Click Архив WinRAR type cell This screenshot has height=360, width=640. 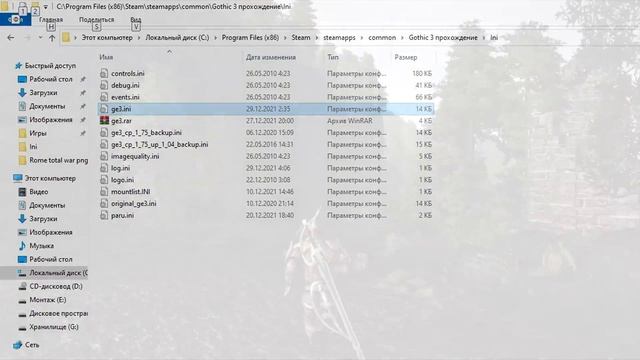pyautogui.click(x=349, y=121)
